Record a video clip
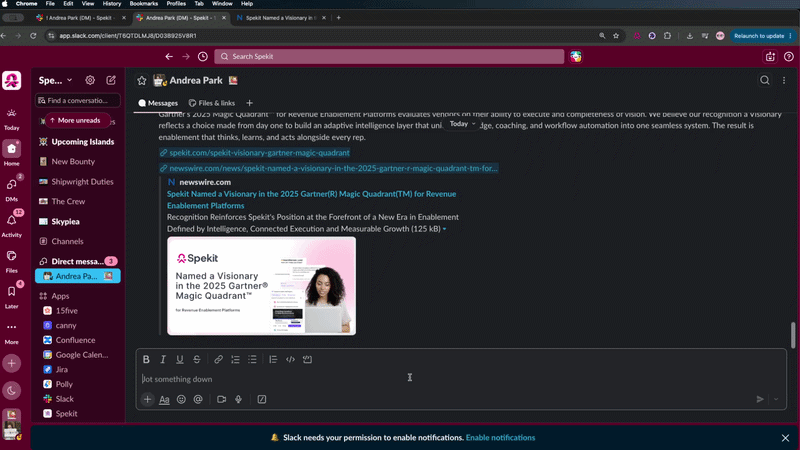Viewport: 800px width, 450px height. [x=221, y=399]
